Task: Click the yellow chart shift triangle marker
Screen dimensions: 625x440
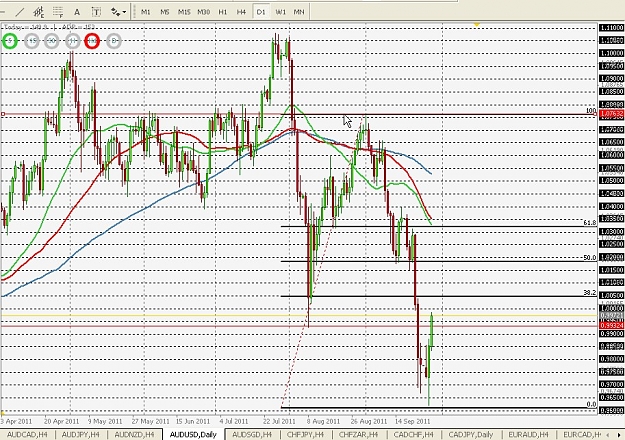Action: [476, 25]
